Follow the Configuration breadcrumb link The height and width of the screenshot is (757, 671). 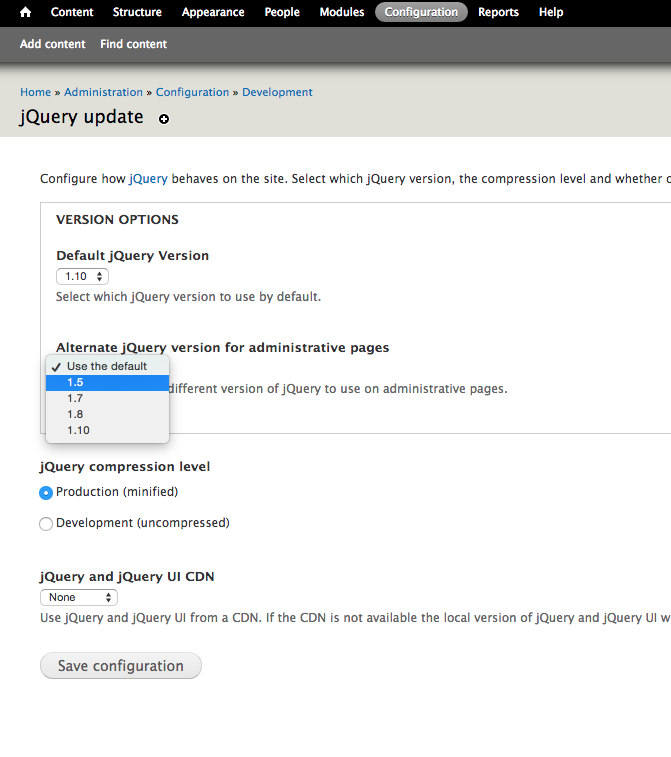pos(192,92)
